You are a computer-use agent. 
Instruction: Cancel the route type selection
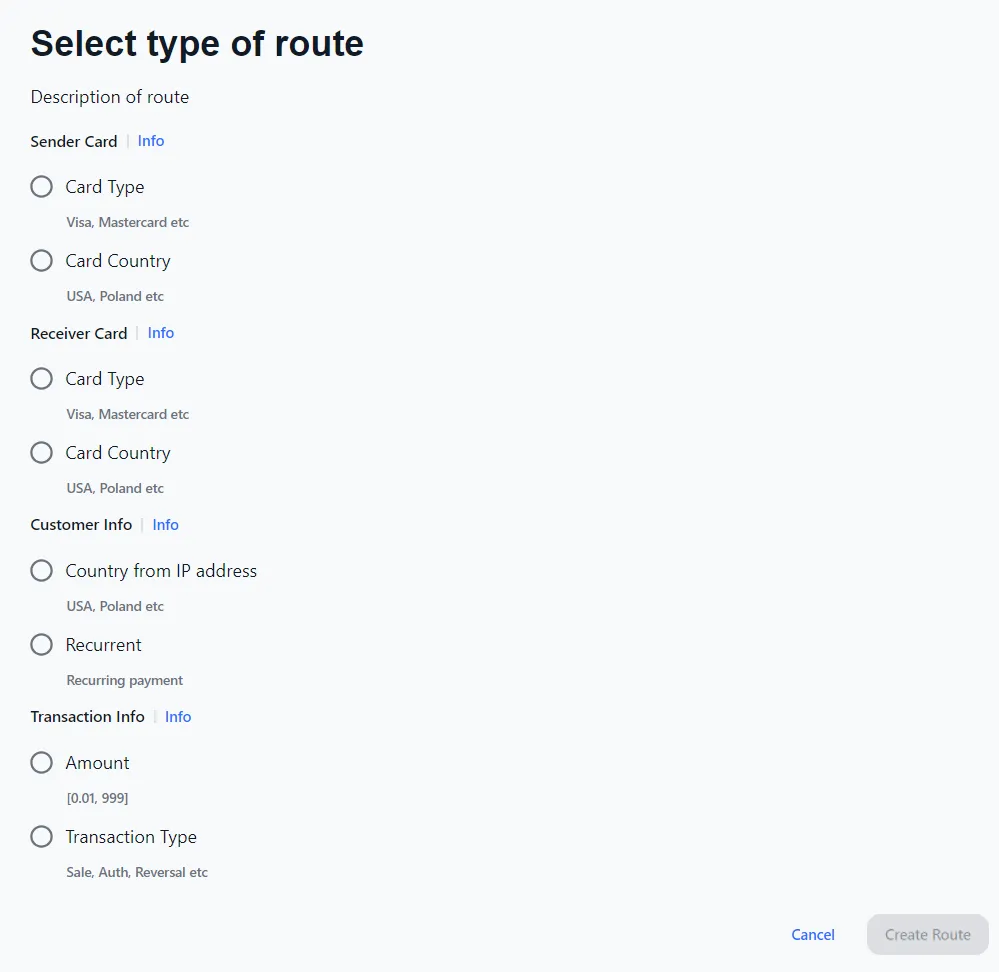813,935
